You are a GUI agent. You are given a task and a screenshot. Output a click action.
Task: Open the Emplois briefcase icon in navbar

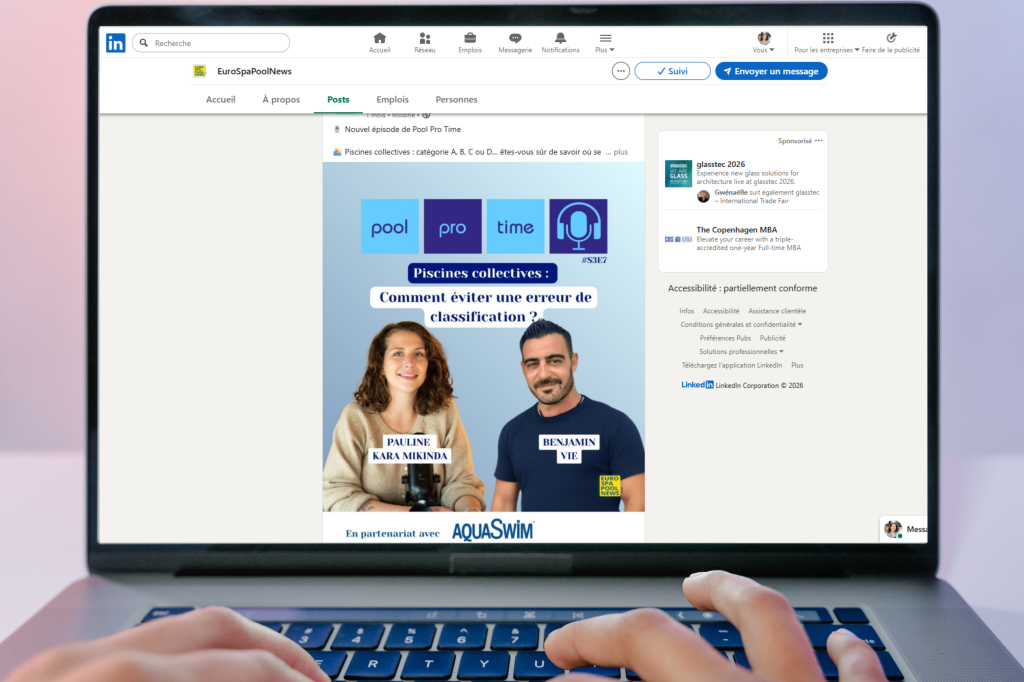click(x=470, y=42)
